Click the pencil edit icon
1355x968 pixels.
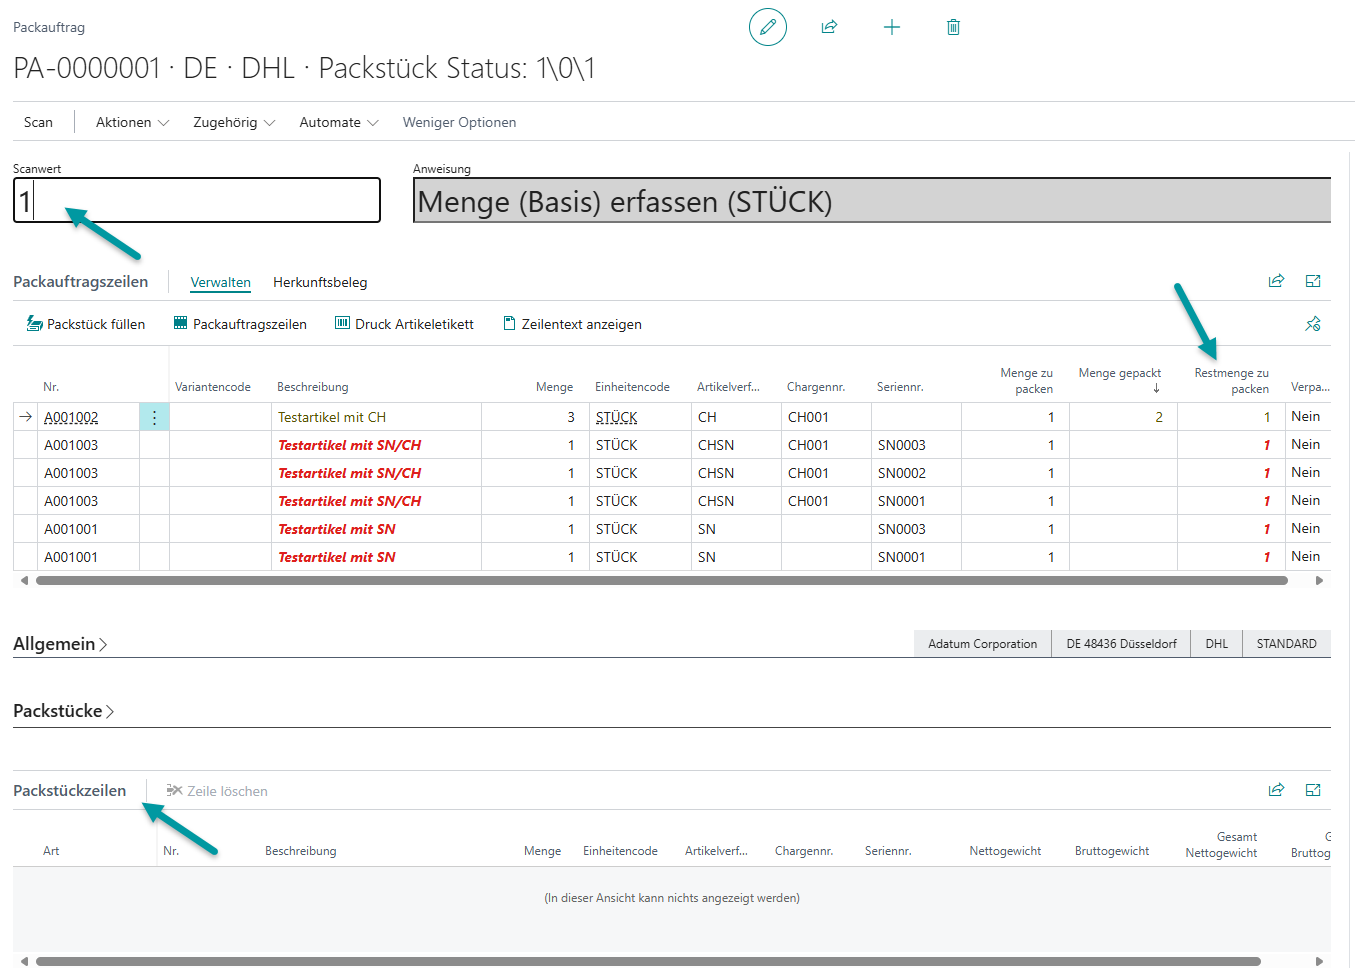(767, 27)
